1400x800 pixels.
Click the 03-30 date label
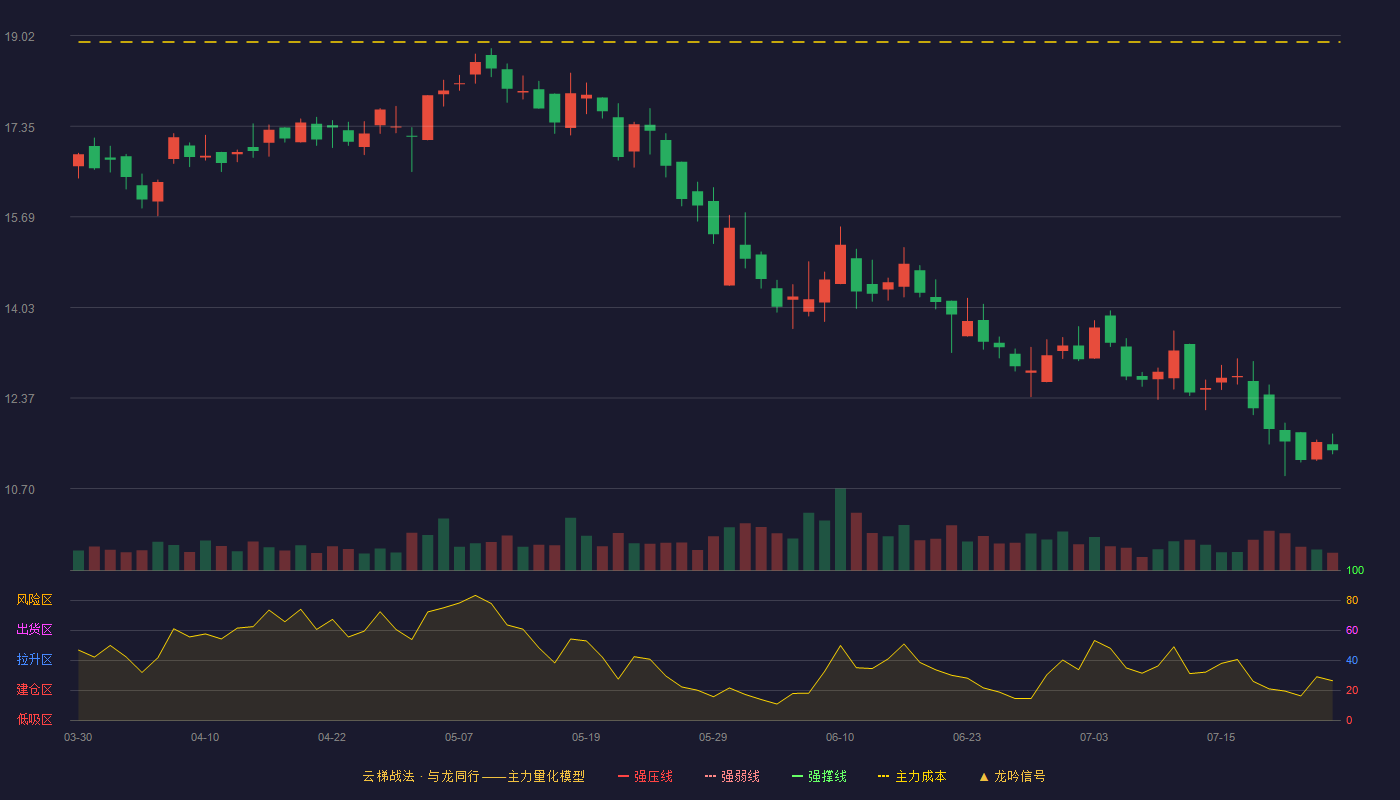pyautogui.click(x=78, y=737)
